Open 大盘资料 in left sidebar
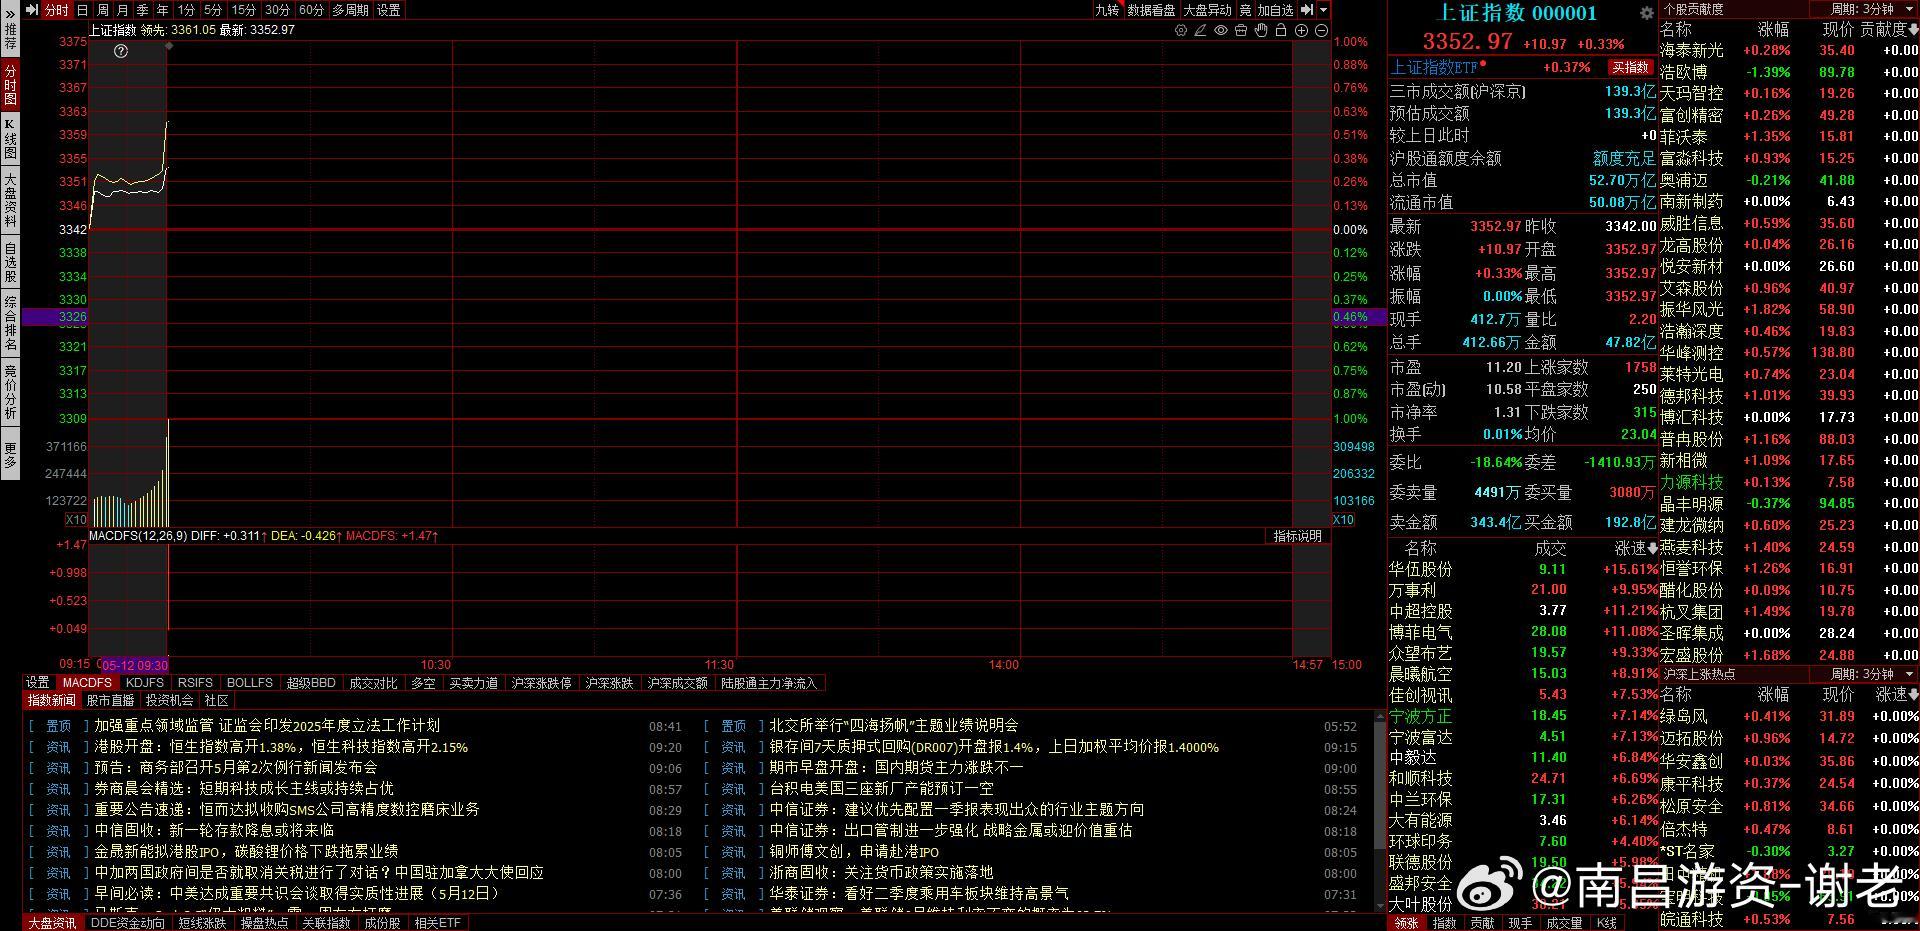The height and width of the screenshot is (931, 1920). 10,200
